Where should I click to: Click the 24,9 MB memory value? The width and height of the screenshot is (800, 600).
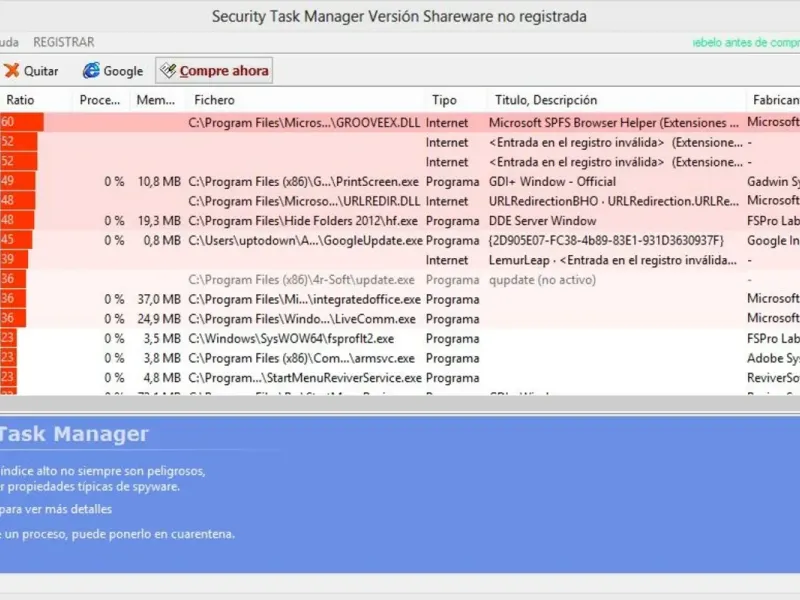click(159, 319)
